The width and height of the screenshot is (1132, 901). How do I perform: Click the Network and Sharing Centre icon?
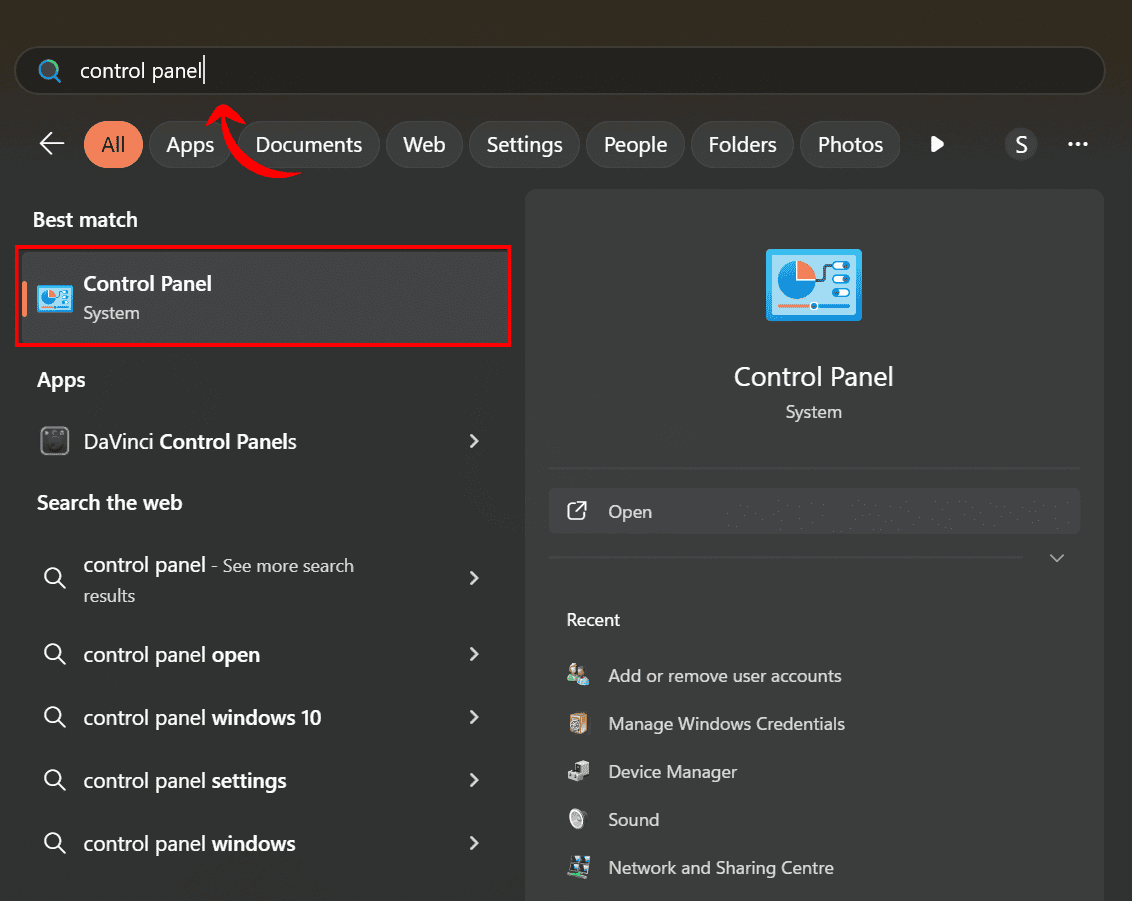(578, 867)
